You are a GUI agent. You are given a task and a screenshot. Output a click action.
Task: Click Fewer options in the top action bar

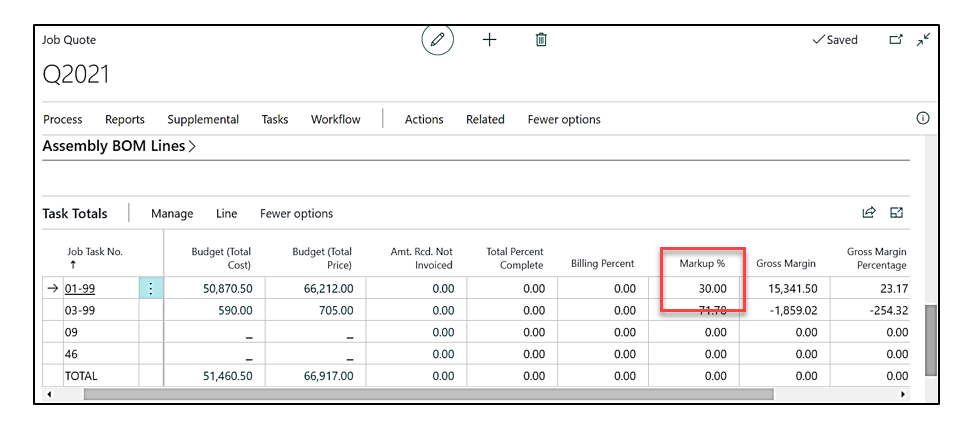564,119
